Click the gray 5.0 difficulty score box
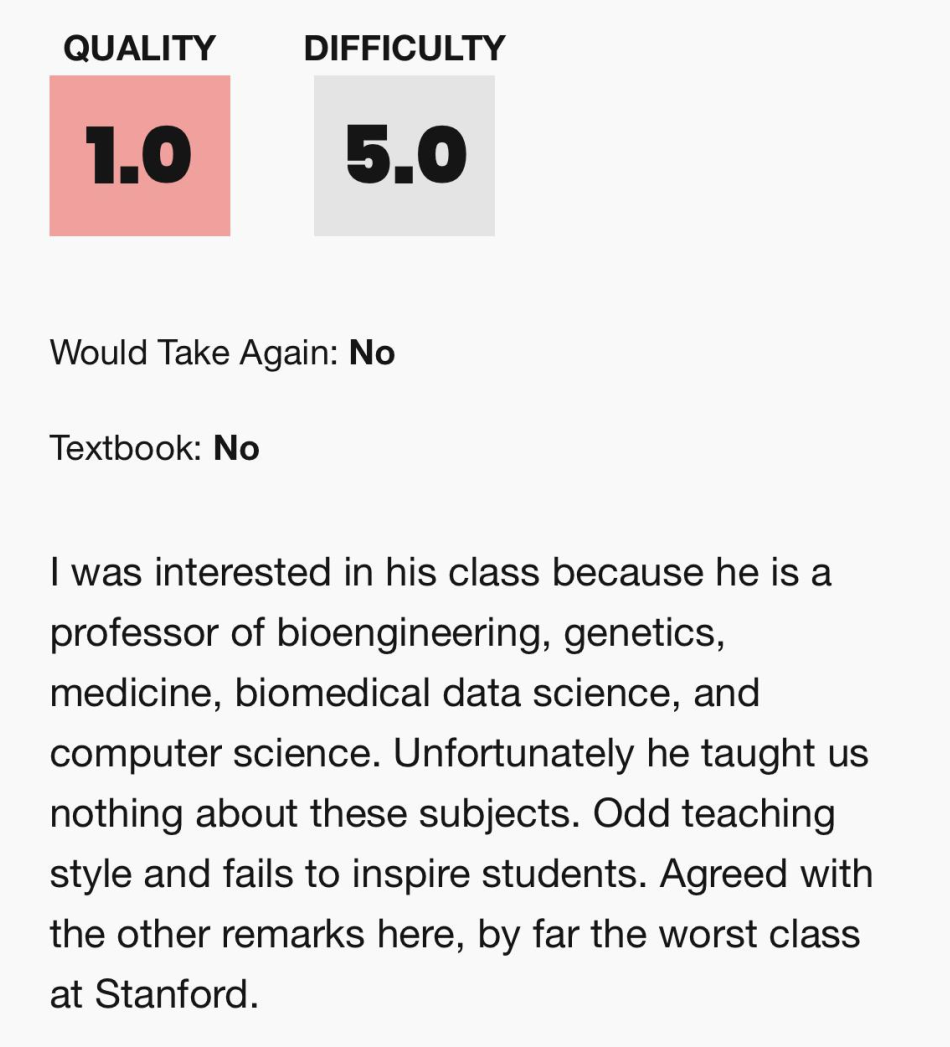 [404, 156]
